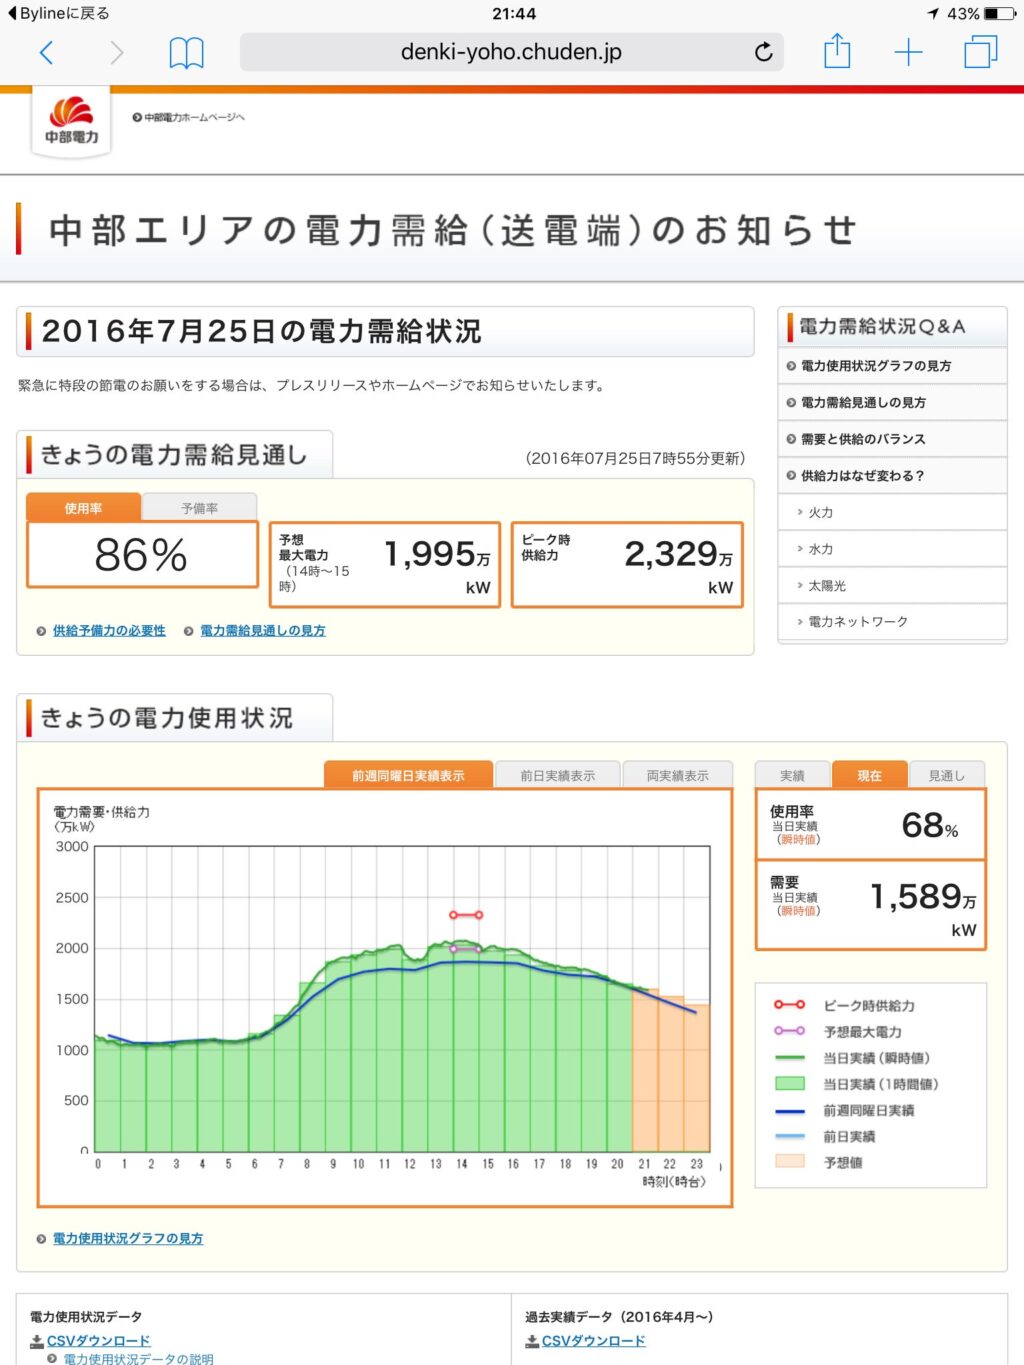
Task: Download 電力使用状況データ CSV
Action: 98,1340
